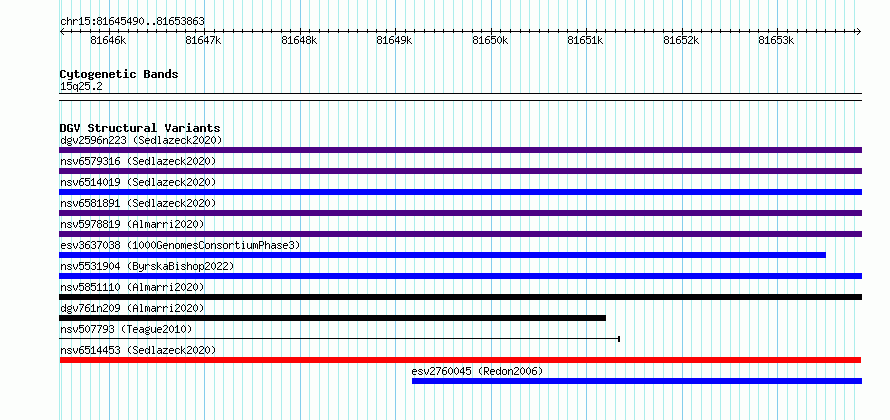
Task: Click the right arrow of the ruler
Action: tap(859, 32)
